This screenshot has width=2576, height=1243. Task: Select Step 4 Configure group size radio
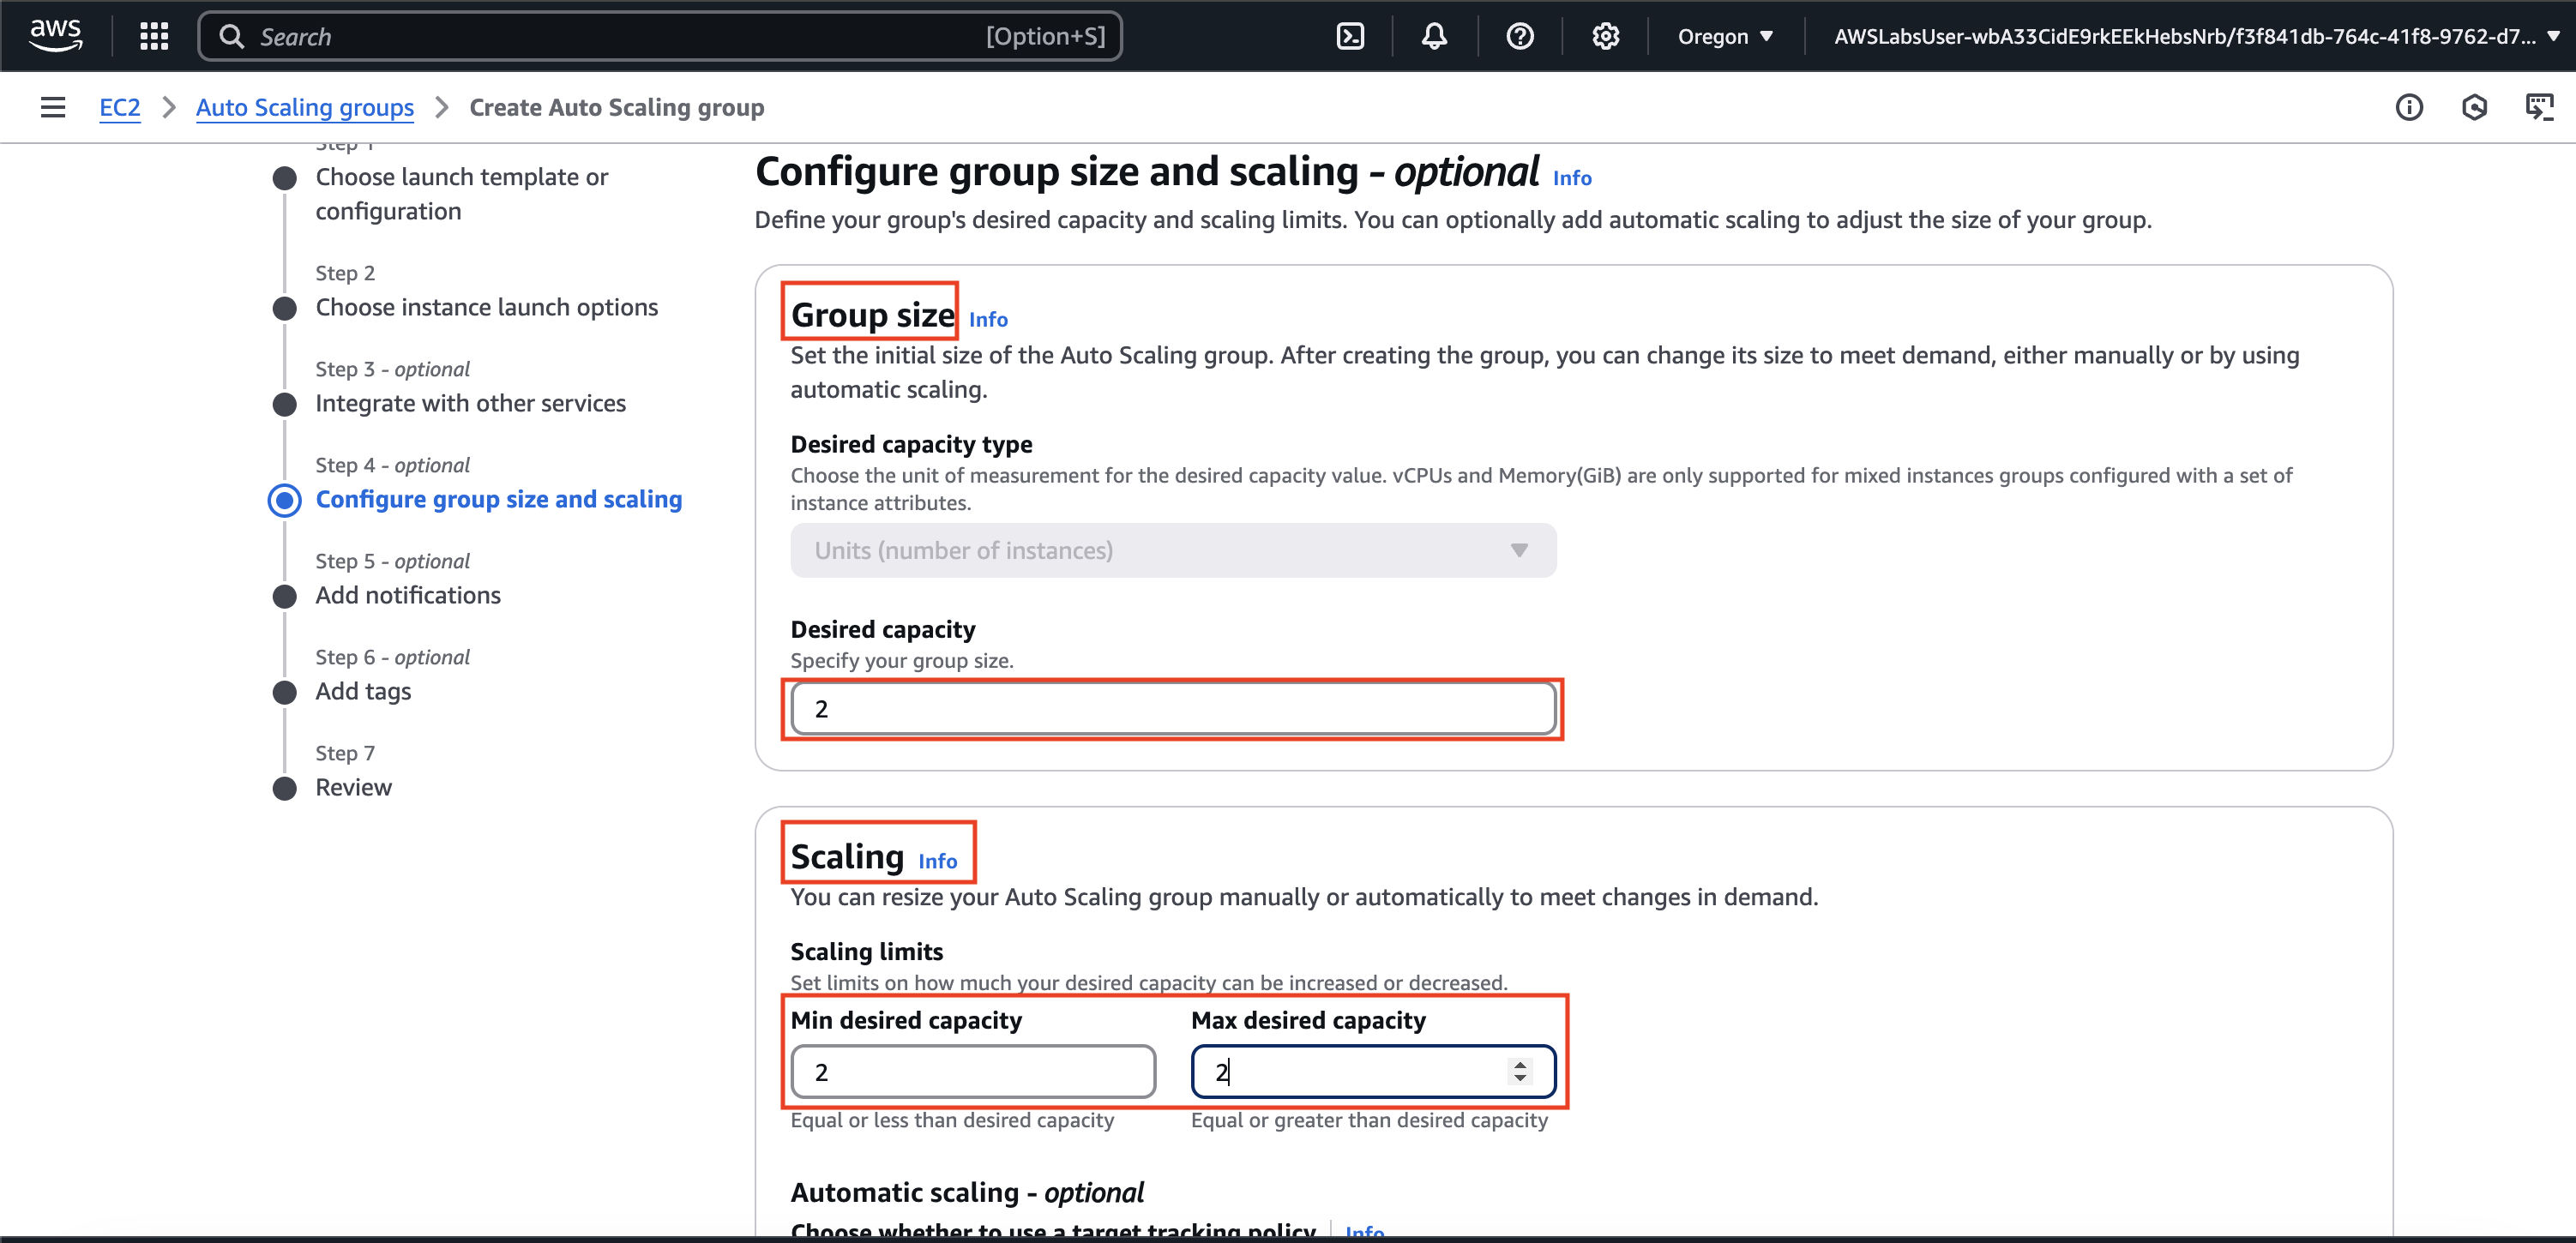[x=285, y=499]
